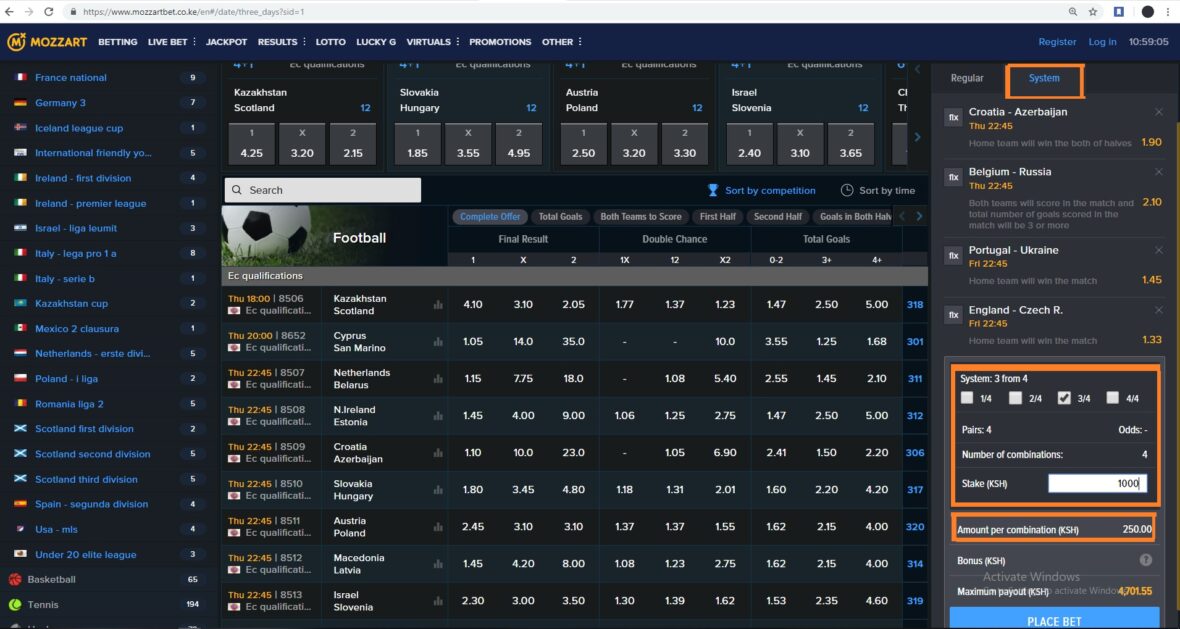This screenshot has width=1180, height=629.
Task: Open the PROMOTIONS page
Action: click(500, 42)
